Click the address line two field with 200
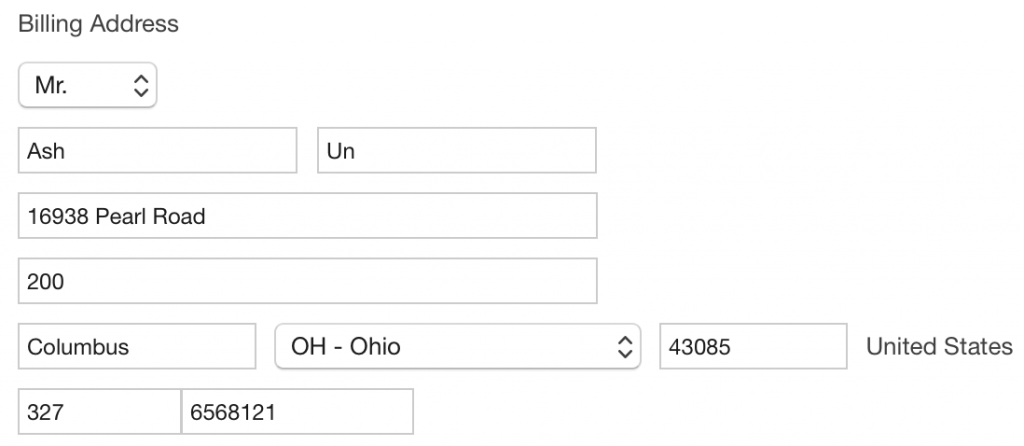 [x=307, y=282]
